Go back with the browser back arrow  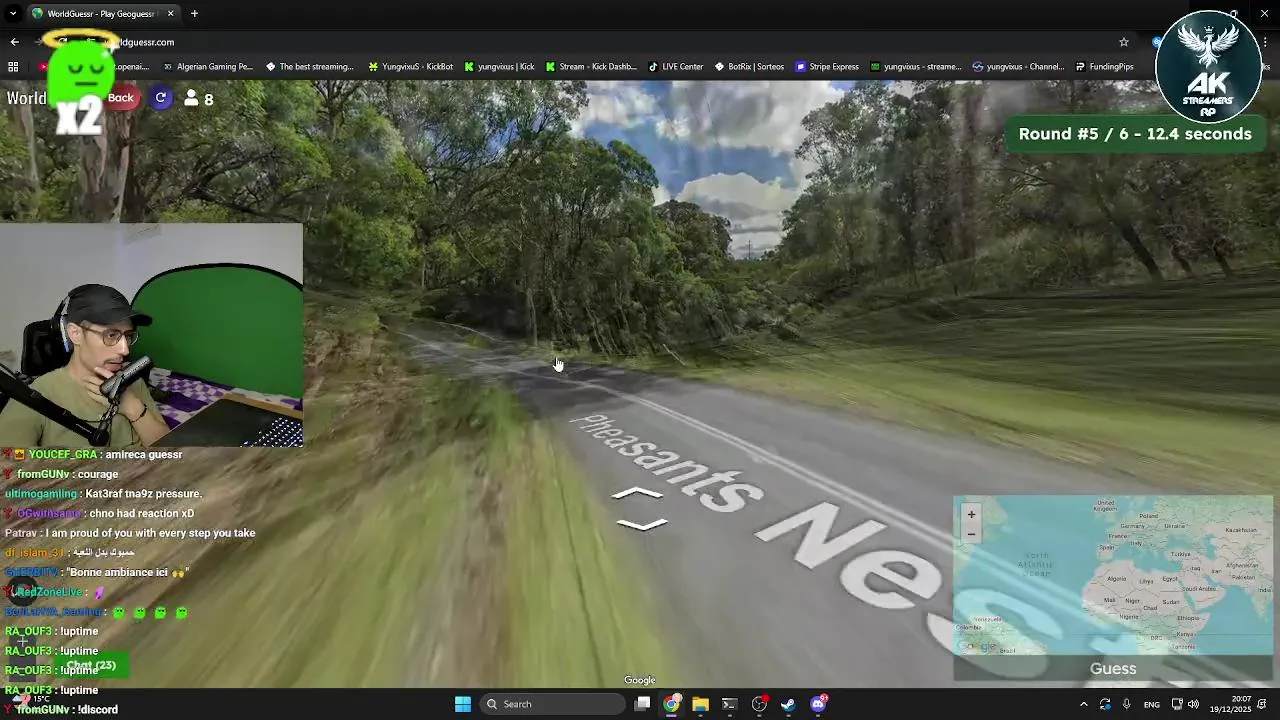pos(14,42)
